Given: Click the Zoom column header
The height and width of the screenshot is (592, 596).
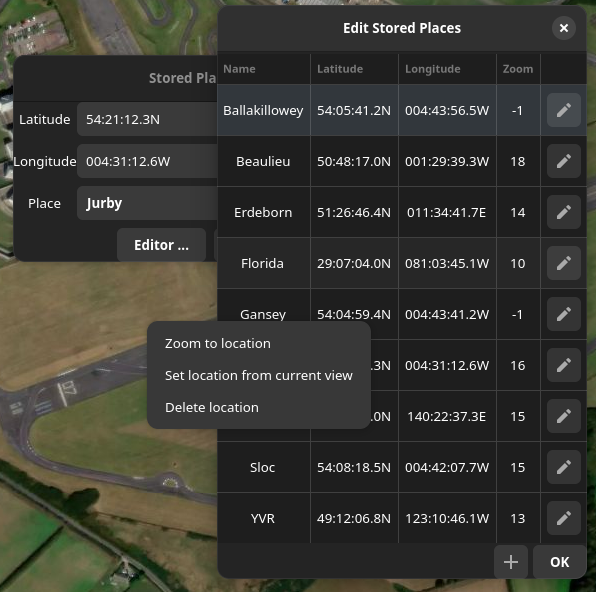Looking at the screenshot, I should pyautogui.click(x=518, y=69).
